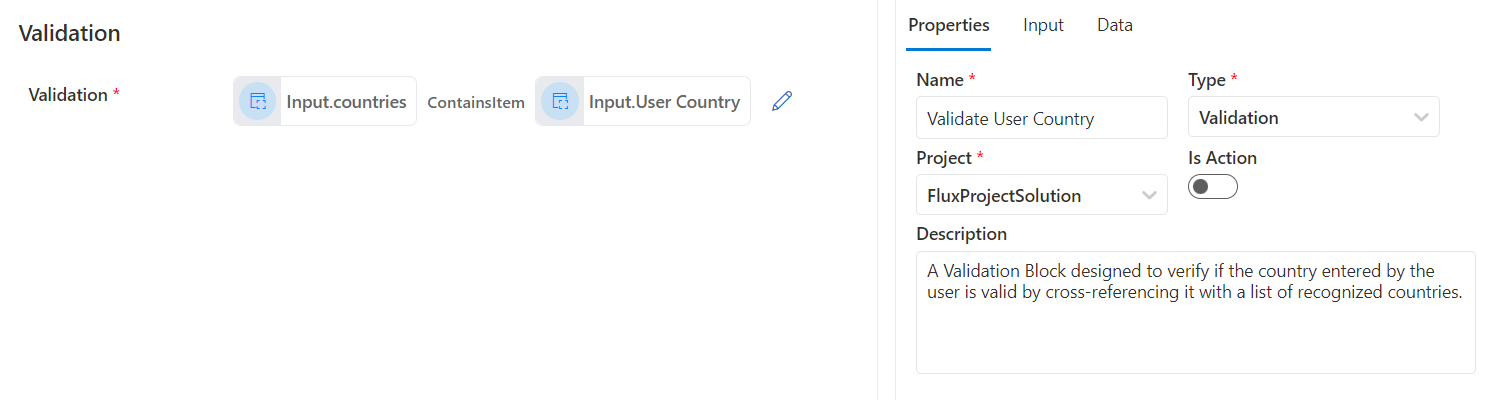Image resolution: width=1491 pixels, height=400 pixels.
Task: Click the Description label above the text area
Action: [x=961, y=234]
